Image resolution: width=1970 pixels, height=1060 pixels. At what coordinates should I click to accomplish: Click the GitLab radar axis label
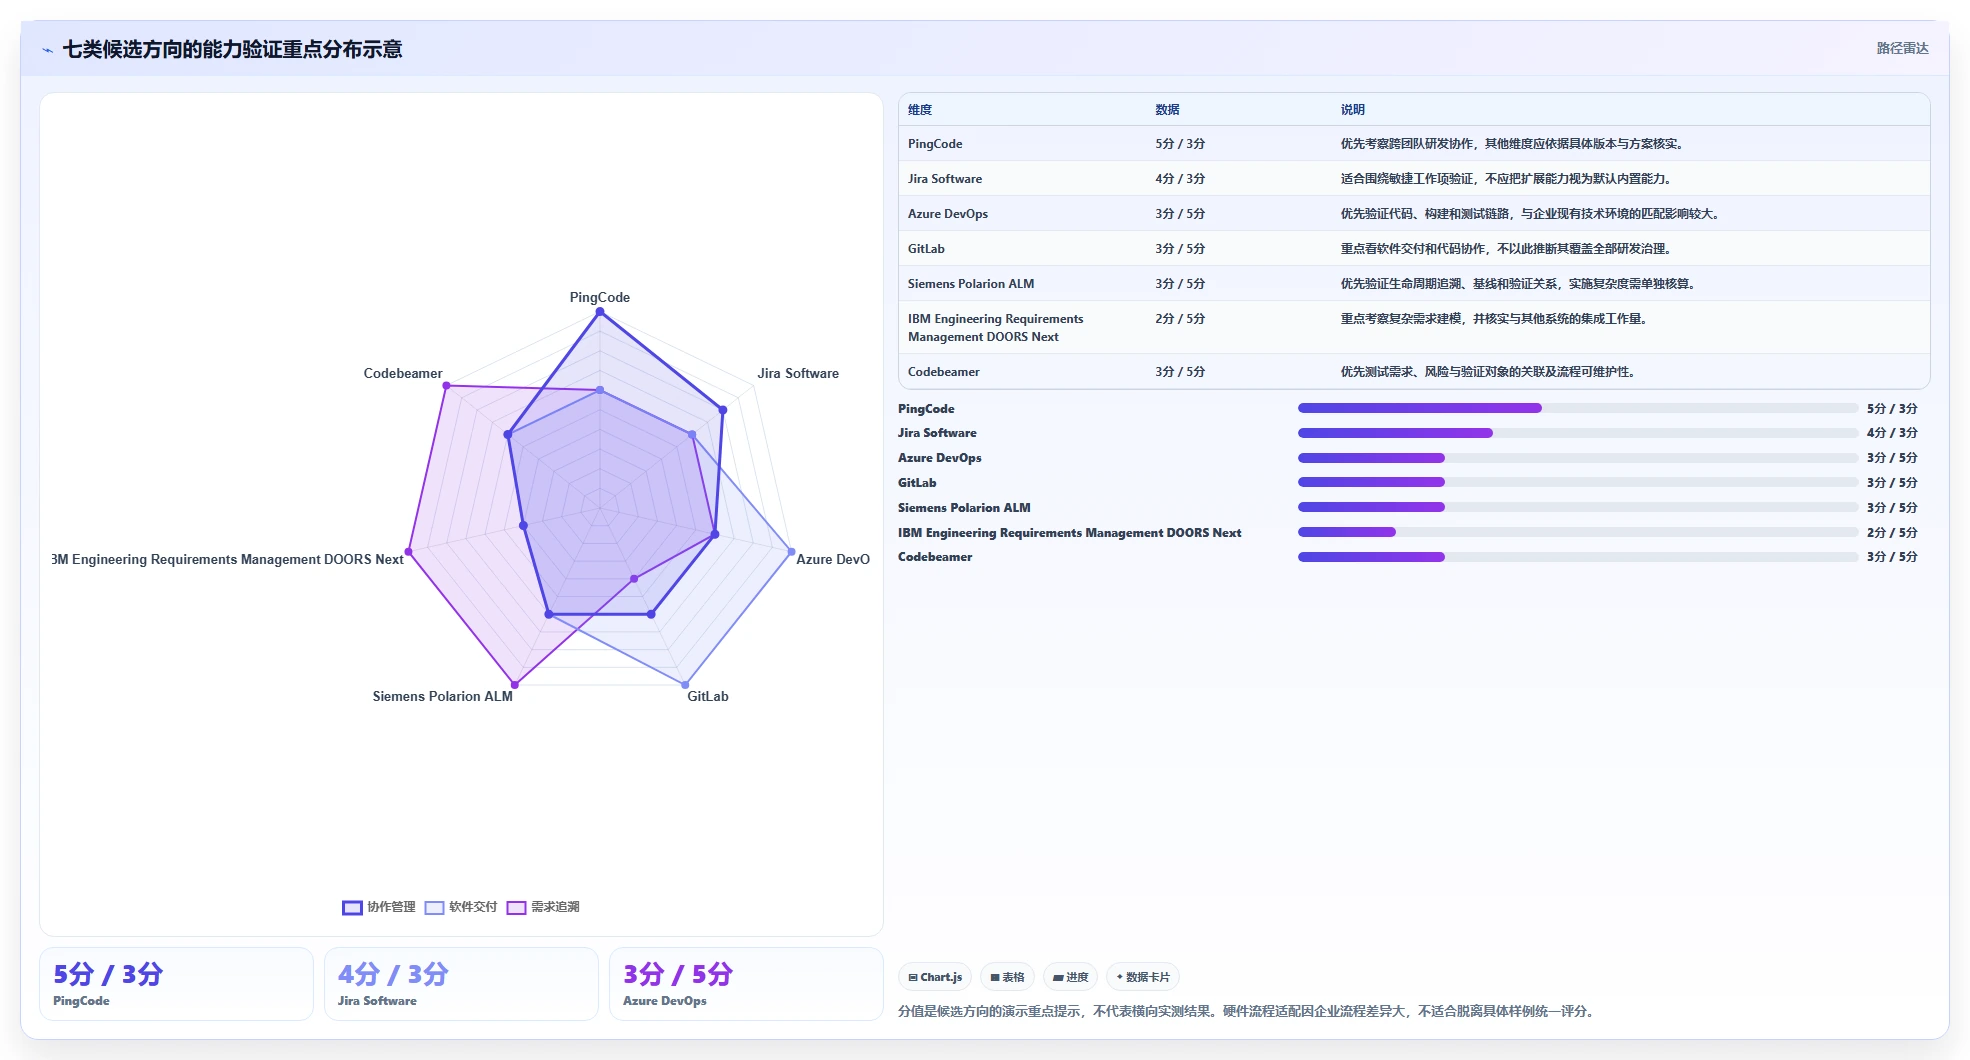708,696
